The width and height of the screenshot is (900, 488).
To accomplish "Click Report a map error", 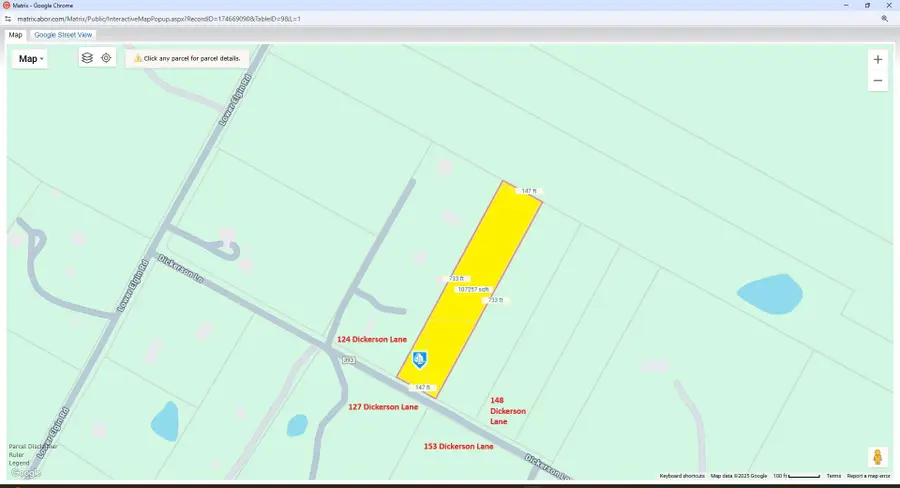I will pos(868,476).
